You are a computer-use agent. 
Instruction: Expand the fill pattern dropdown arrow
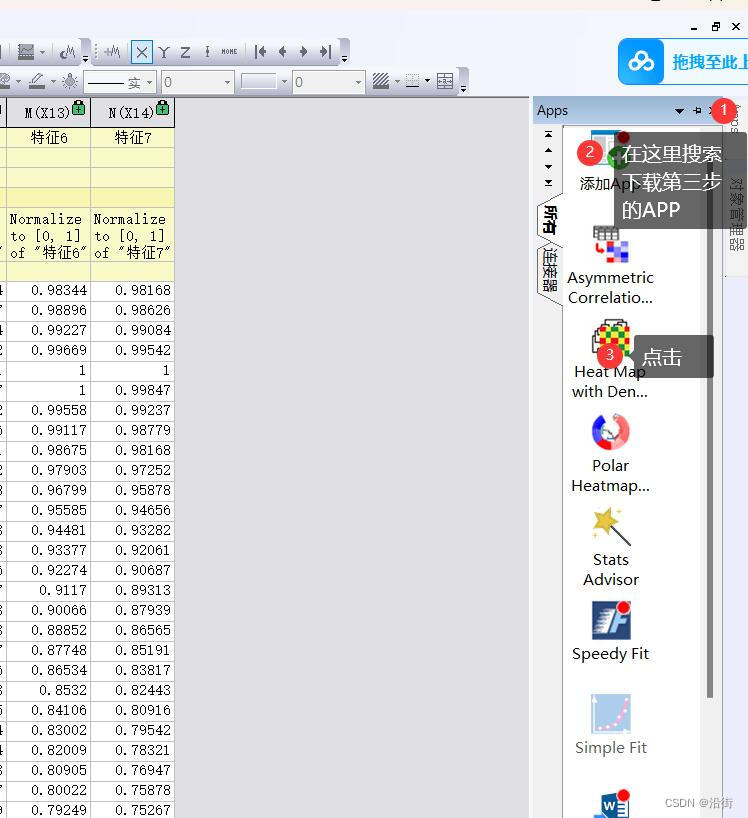click(x=397, y=81)
